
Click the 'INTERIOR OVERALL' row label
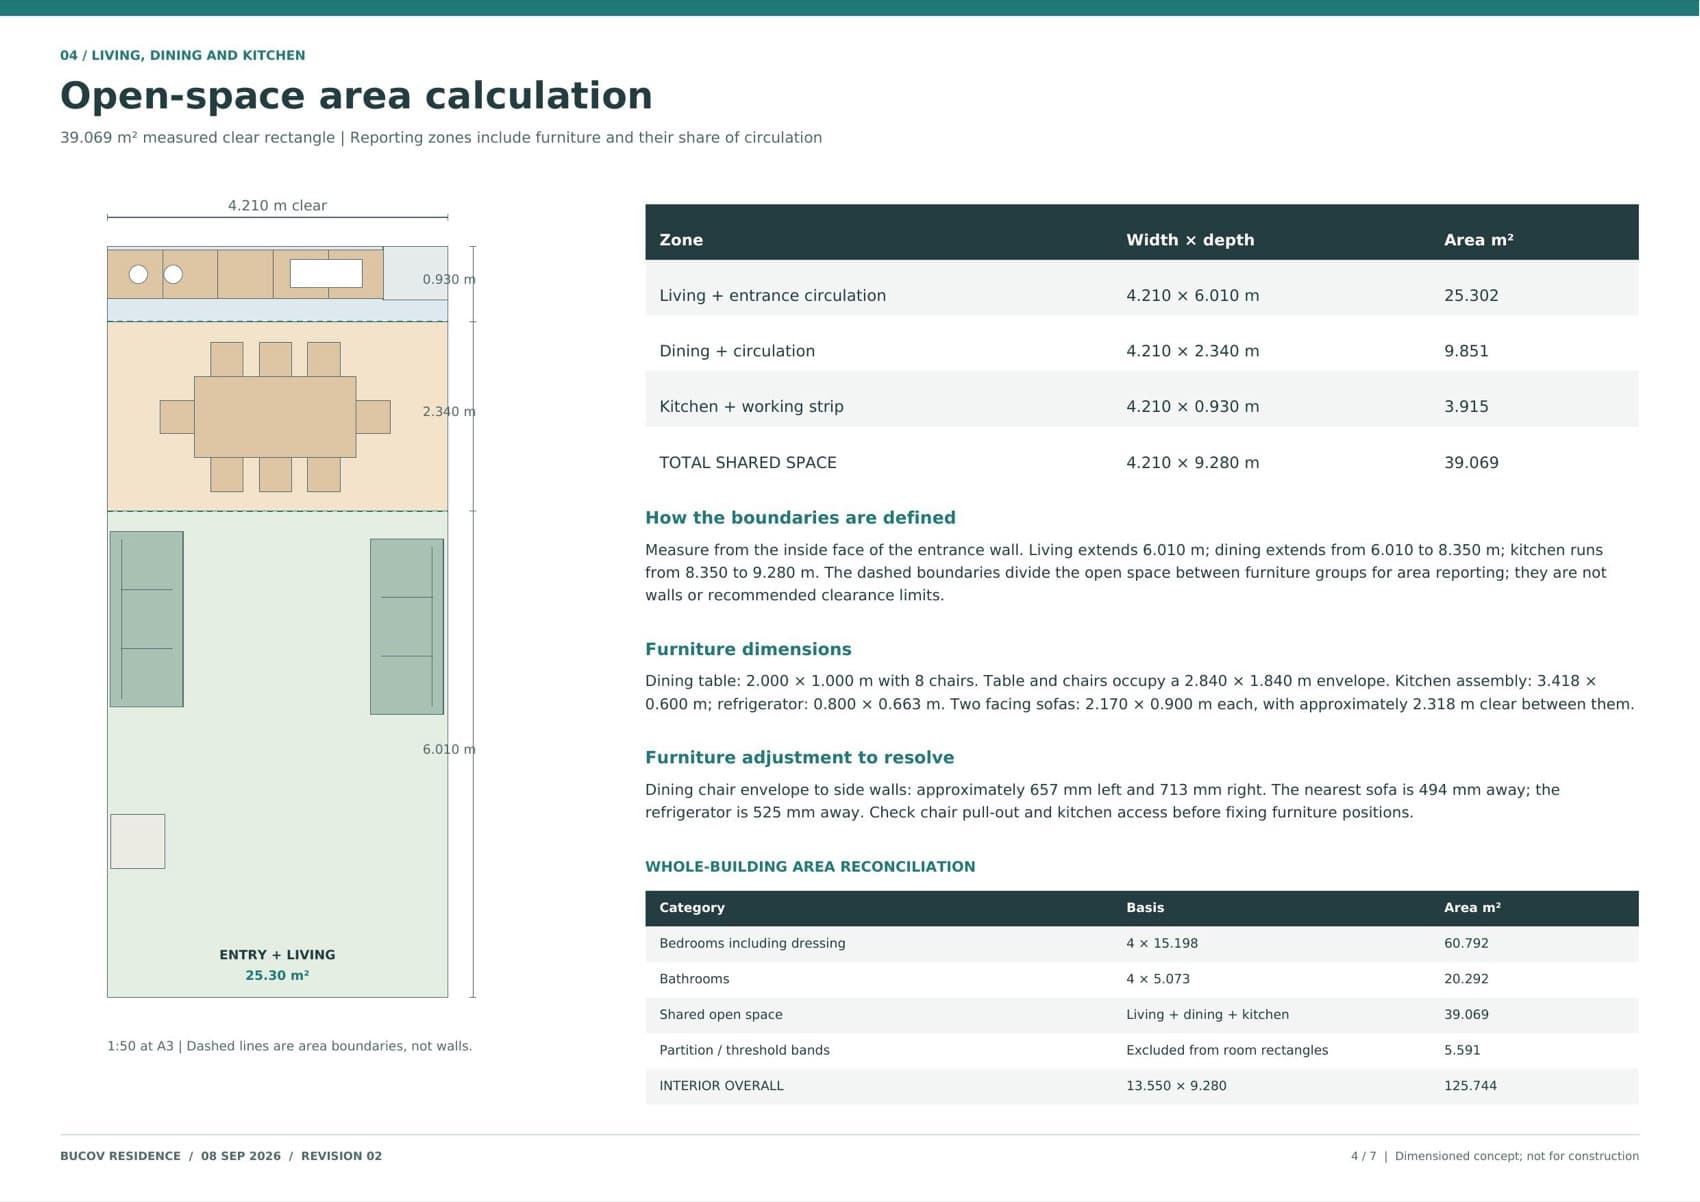tap(721, 1085)
